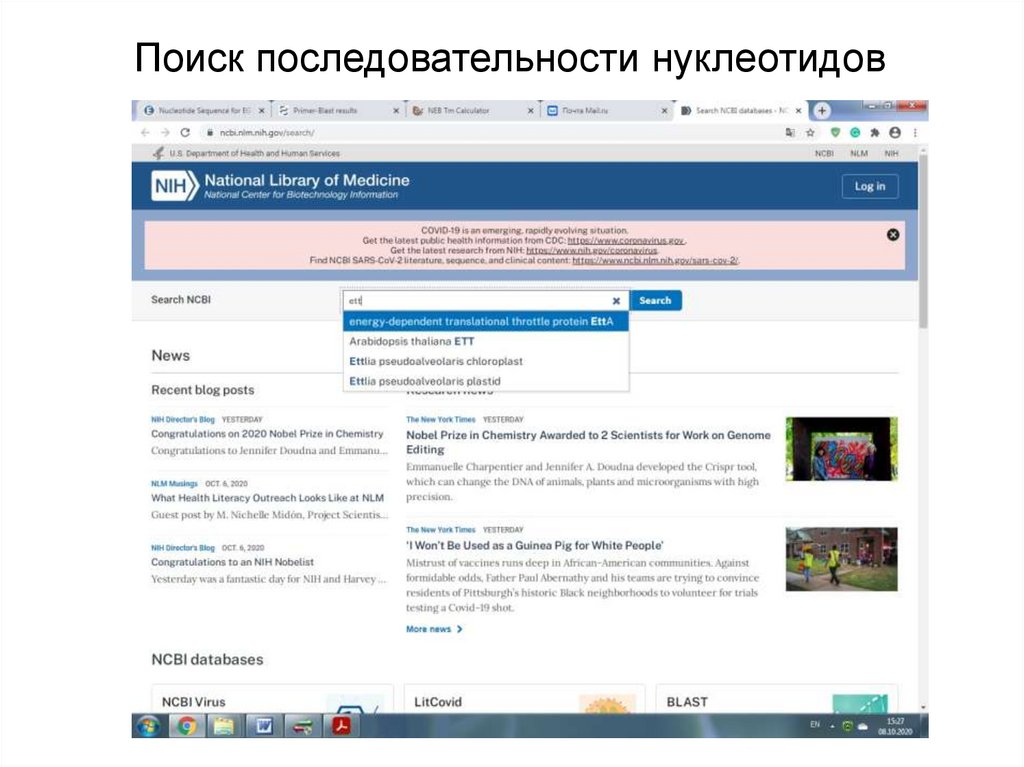Click the NIH logo in the header
Image resolution: width=1024 pixels, height=767 pixels.
coord(174,186)
